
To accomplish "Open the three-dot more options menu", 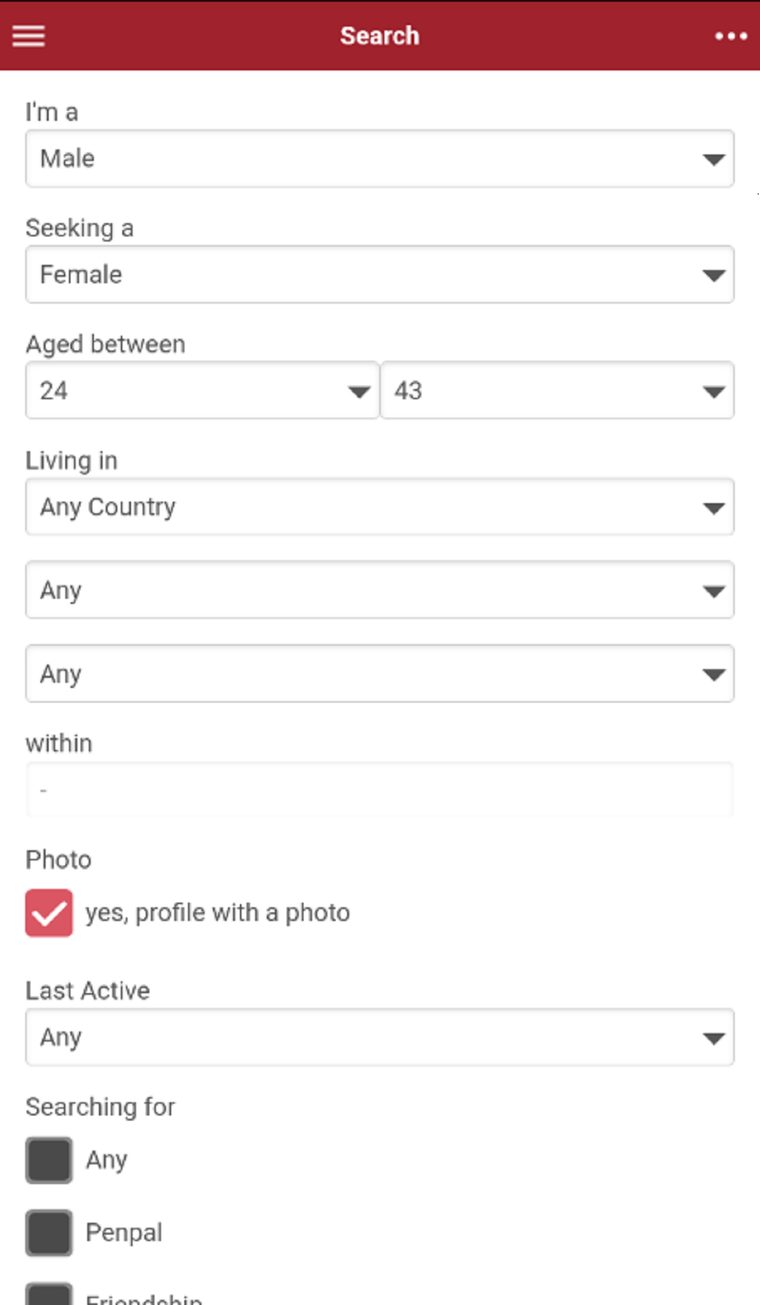I will [731, 36].
